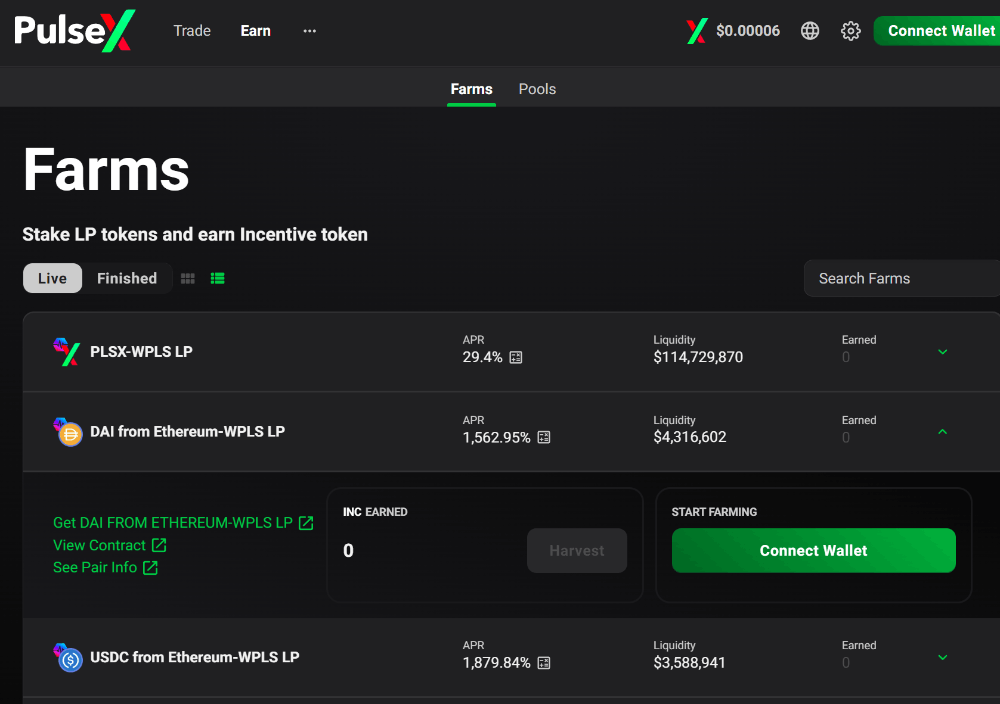Switch to table list view

217,279
